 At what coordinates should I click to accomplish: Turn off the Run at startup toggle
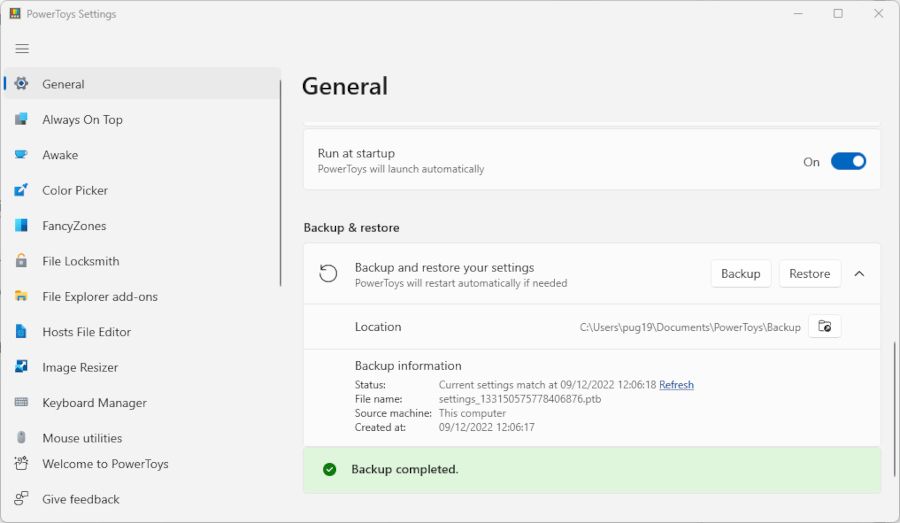click(848, 161)
